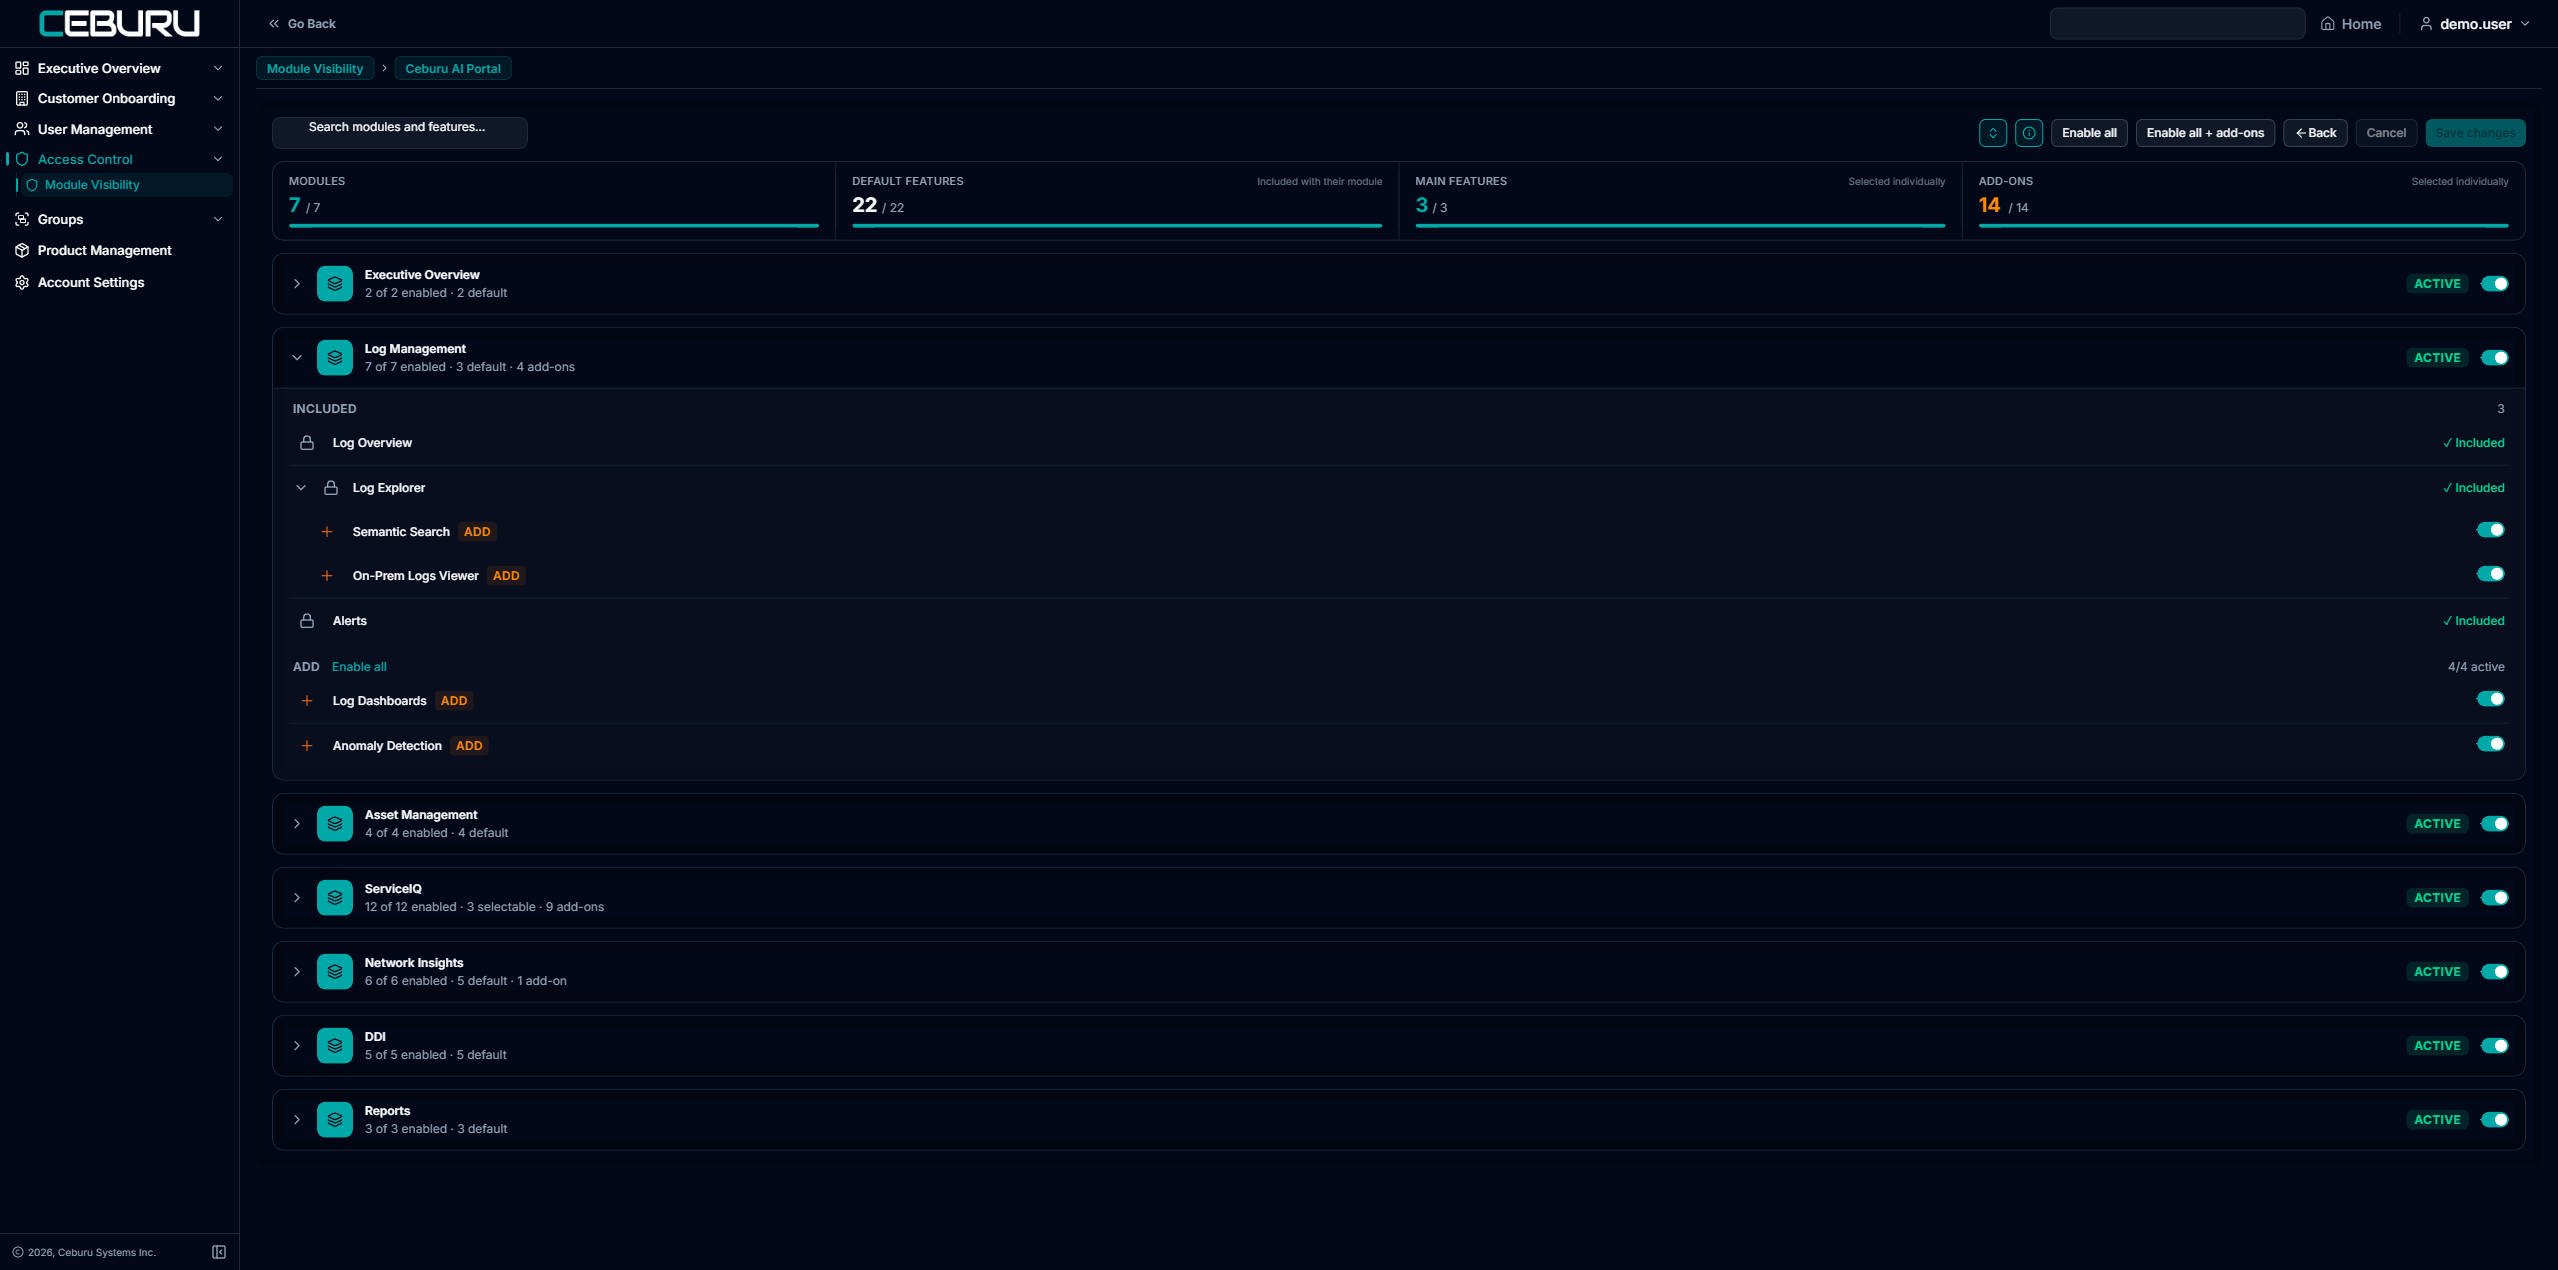Click the Cancel button
Viewport: 2558px width, 1270px height.
tap(2386, 133)
